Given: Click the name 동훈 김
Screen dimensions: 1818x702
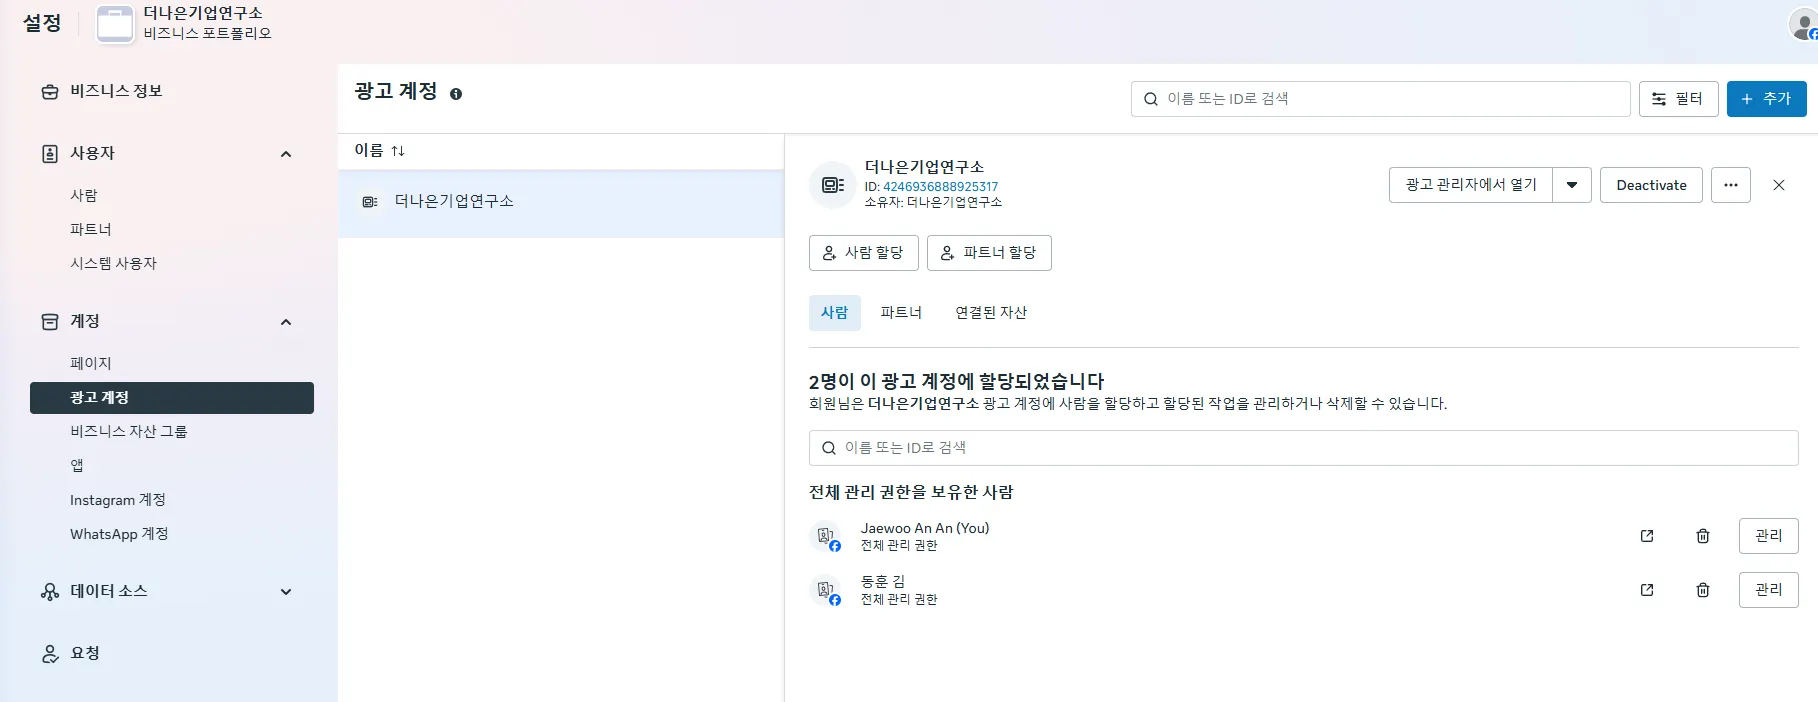Looking at the screenshot, I should pos(883,582).
